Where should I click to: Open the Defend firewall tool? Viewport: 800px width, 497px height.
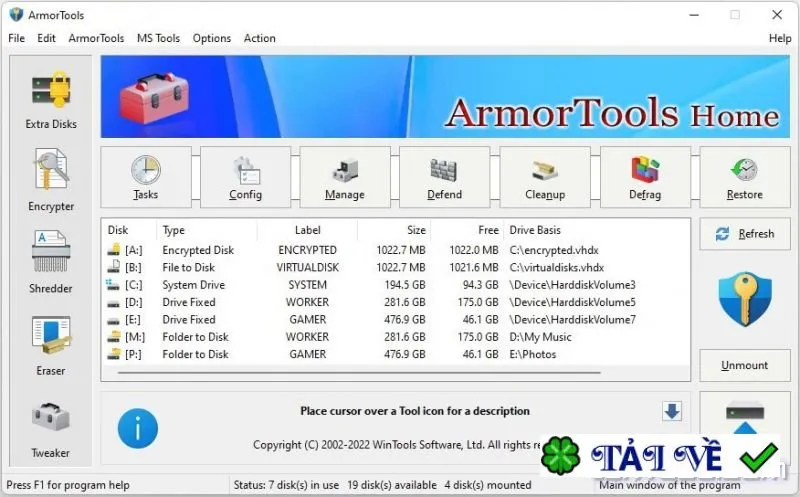point(445,177)
